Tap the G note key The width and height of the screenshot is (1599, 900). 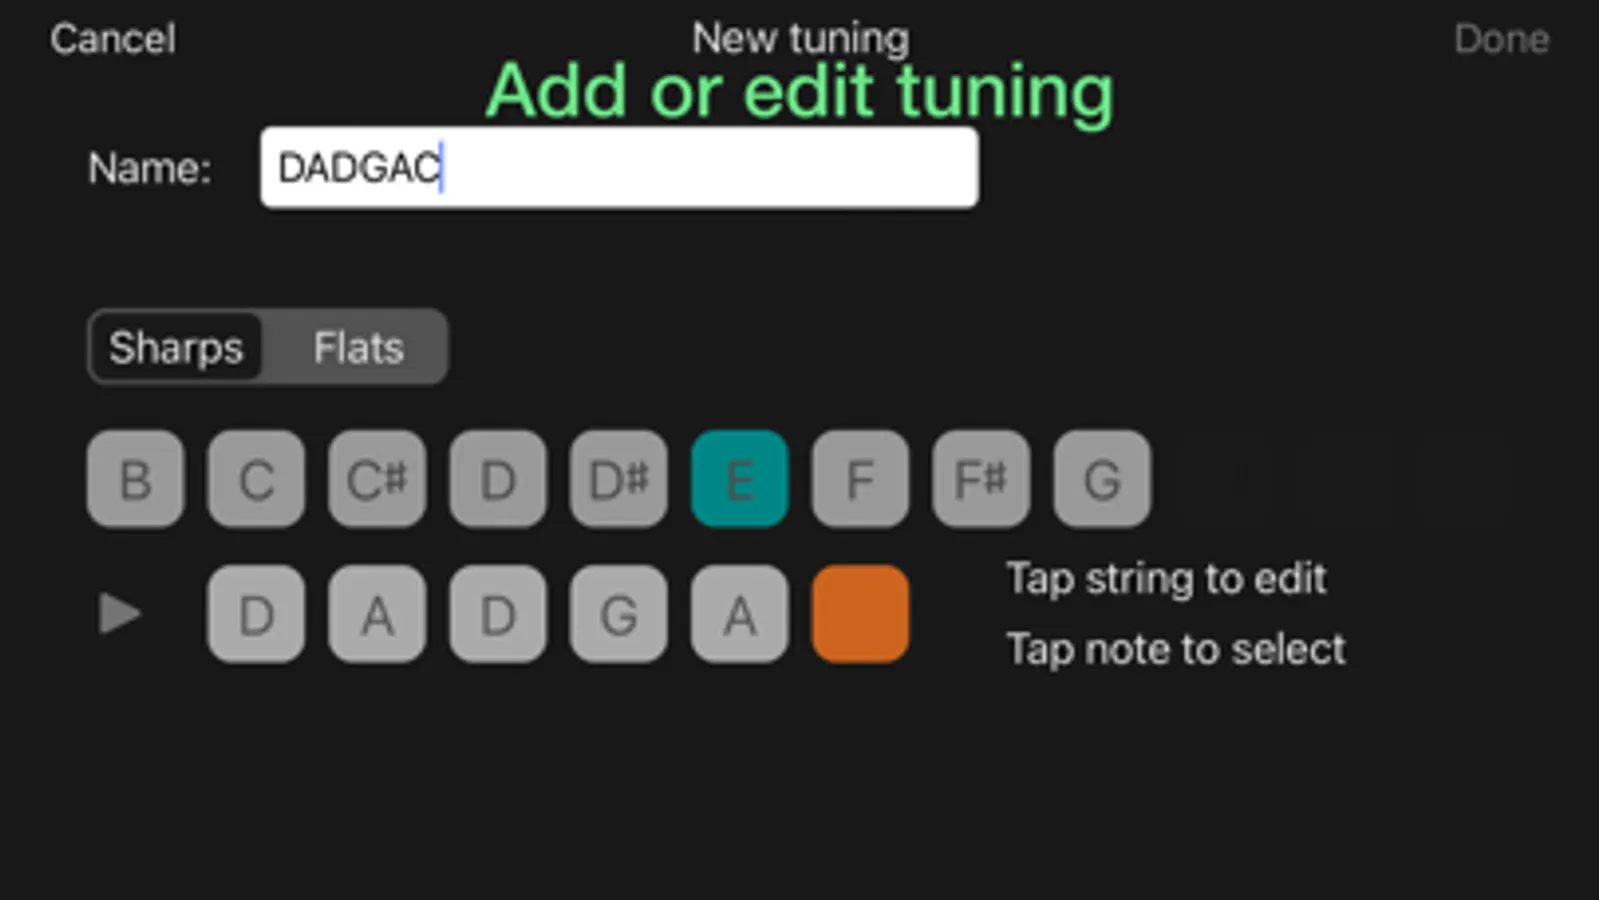click(x=1102, y=479)
